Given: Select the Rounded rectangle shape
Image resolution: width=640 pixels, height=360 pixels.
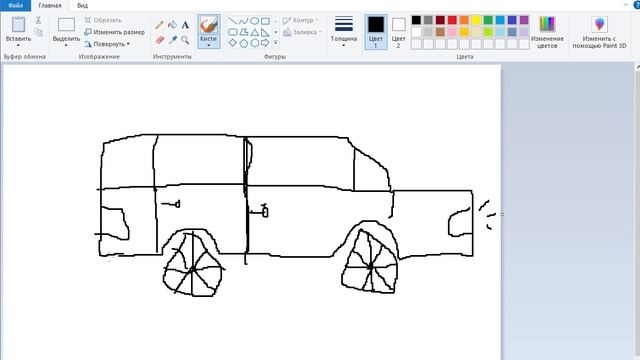Looking at the screenshot, I should (233, 32).
